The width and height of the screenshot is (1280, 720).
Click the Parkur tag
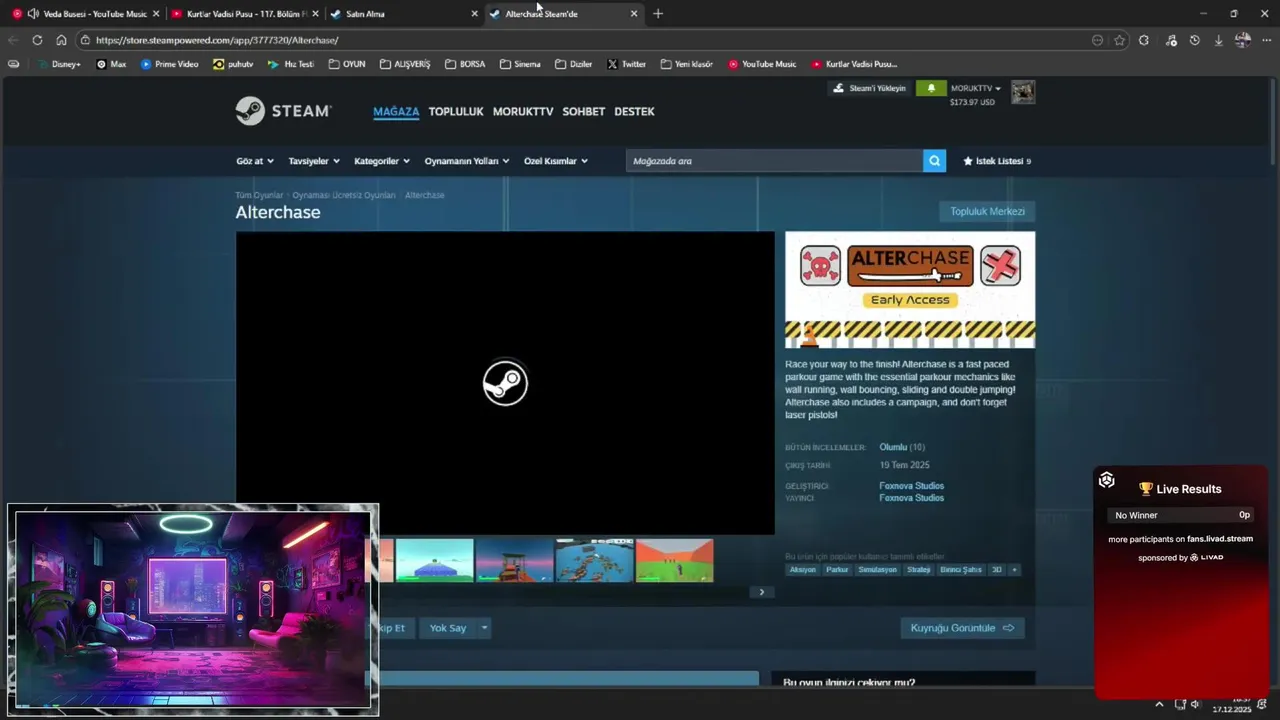(x=837, y=570)
